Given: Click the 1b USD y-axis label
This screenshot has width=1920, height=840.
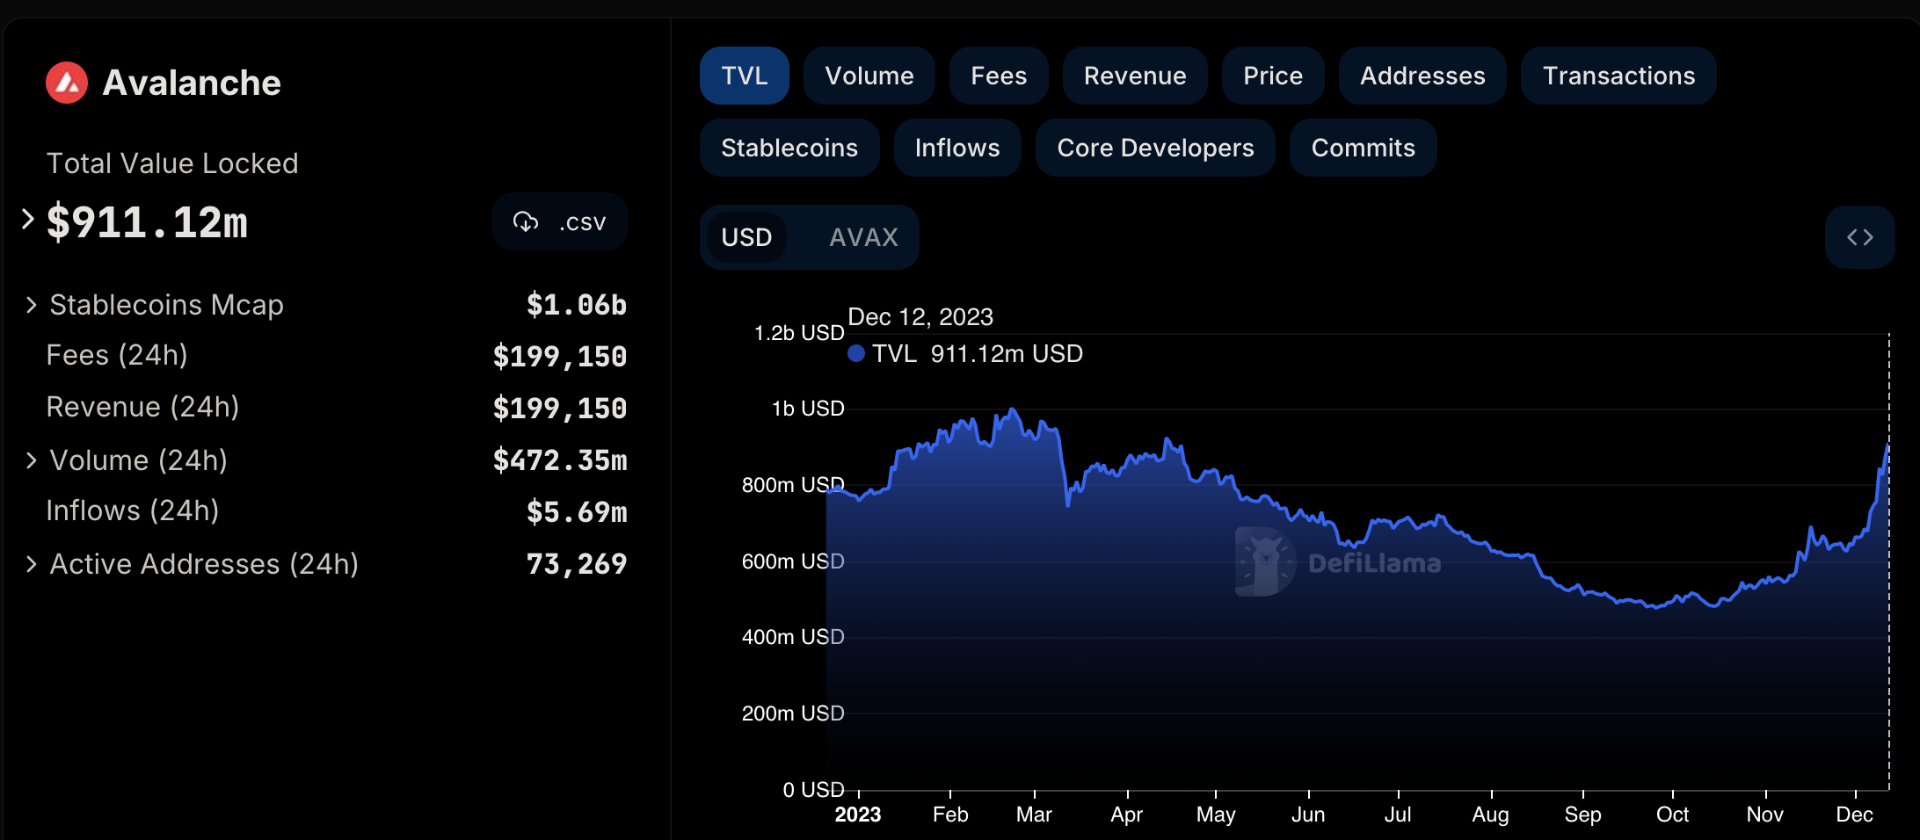Looking at the screenshot, I should pos(808,408).
